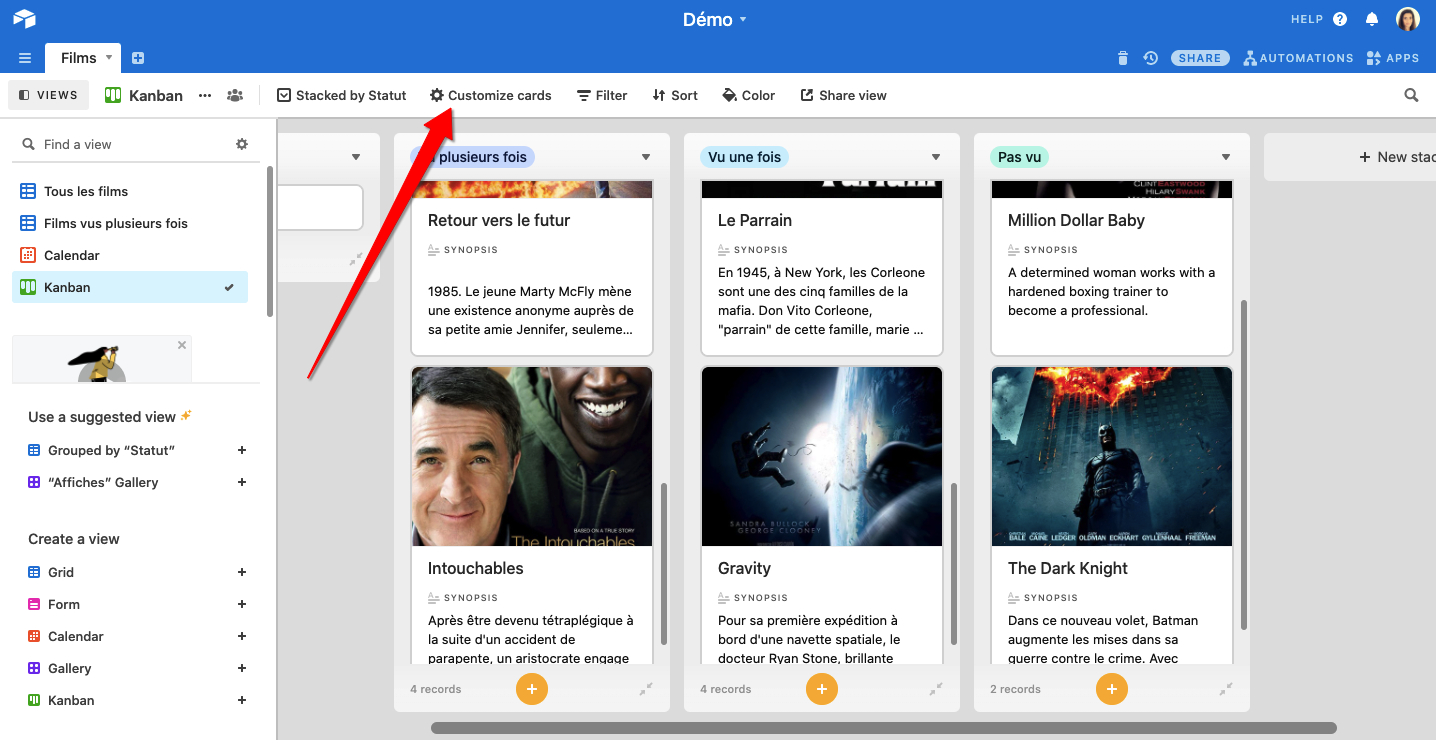This screenshot has height=741, width=1436.
Task: Click Share view button
Action: [843, 95]
